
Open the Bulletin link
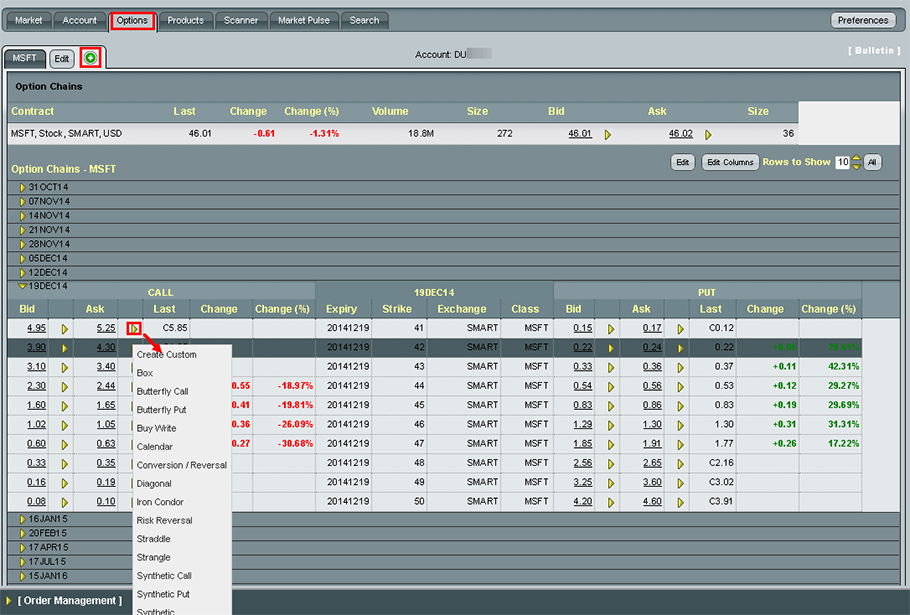[x=874, y=51]
